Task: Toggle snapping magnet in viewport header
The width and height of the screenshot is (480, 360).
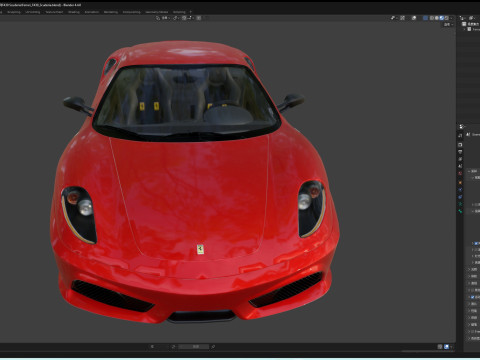Action: pyautogui.click(x=184, y=18)
